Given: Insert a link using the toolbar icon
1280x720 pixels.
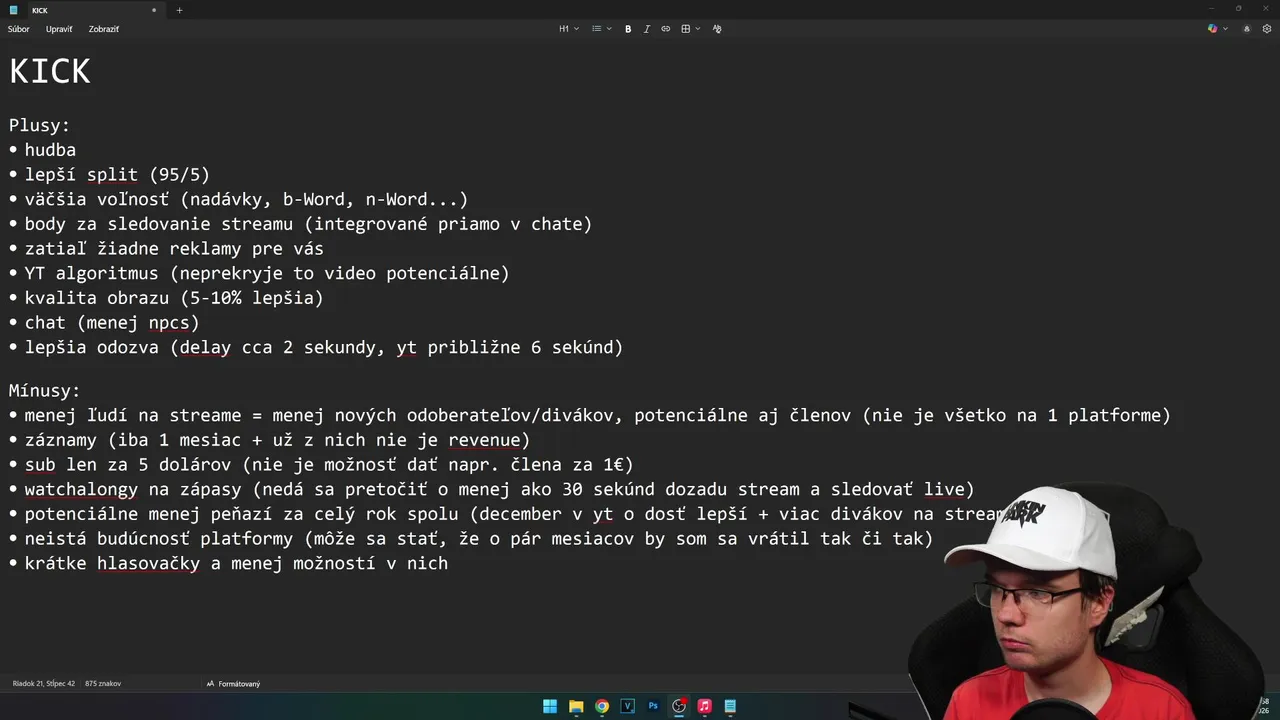Looking at the screenshot, I should click(666, 29).
